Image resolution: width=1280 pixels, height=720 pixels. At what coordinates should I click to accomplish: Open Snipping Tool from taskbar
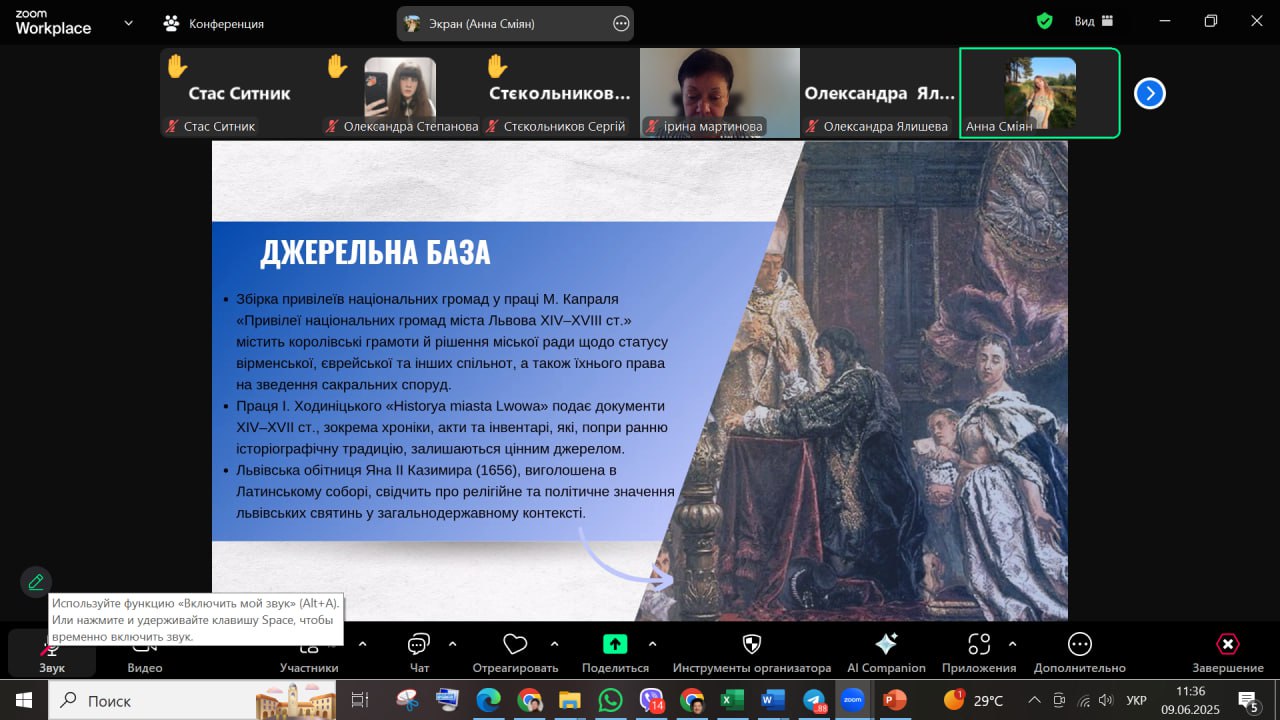(407, 700)
